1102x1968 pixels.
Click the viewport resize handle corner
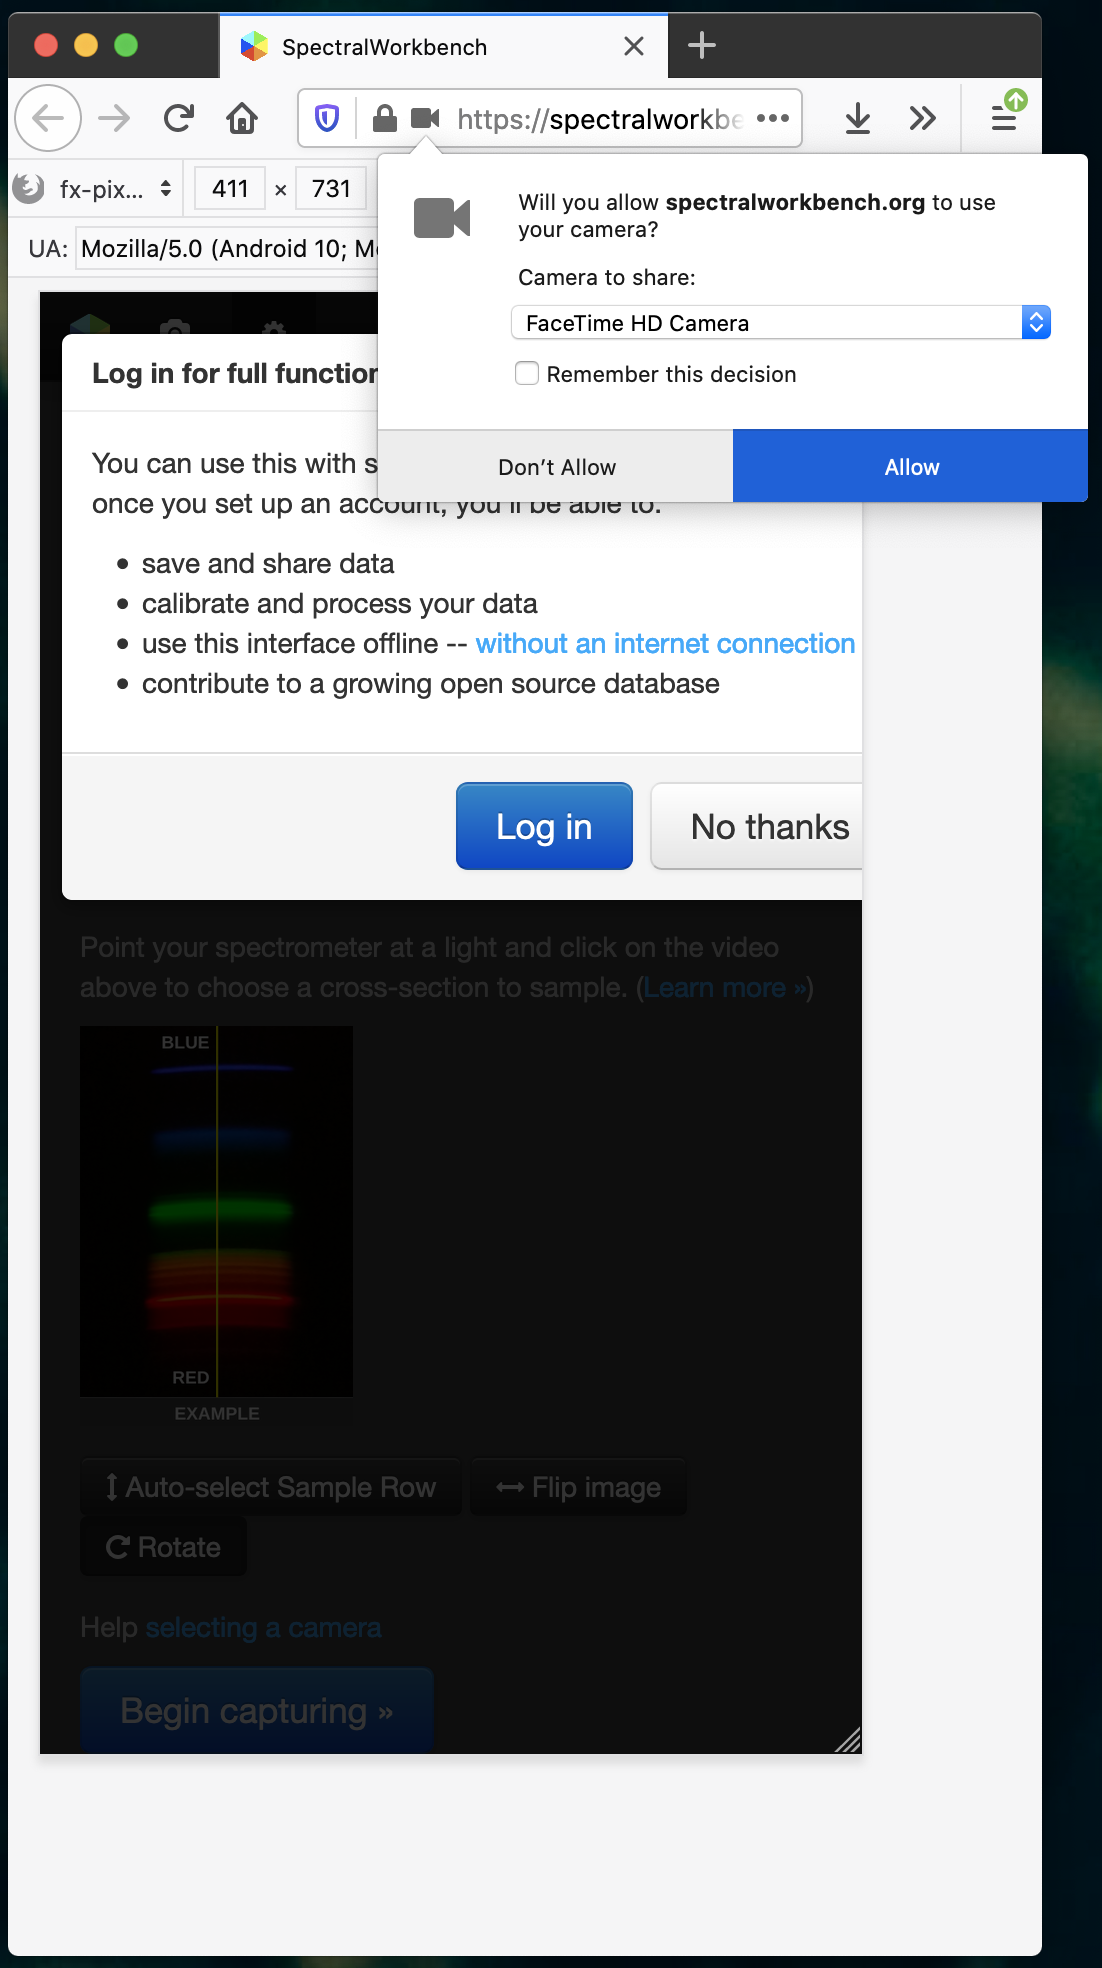coord(848,1740)
